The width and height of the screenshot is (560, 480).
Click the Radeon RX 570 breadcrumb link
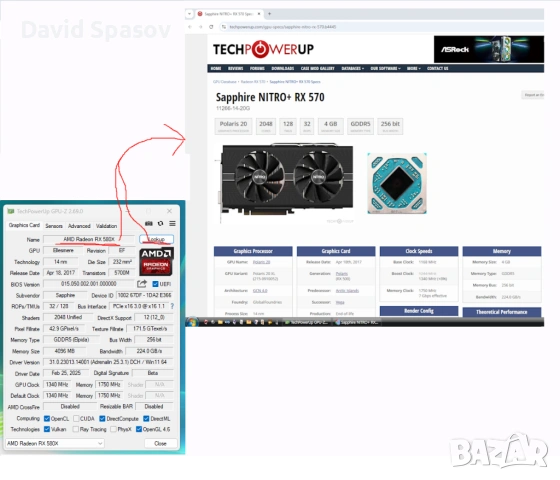(x=253, y=82)
